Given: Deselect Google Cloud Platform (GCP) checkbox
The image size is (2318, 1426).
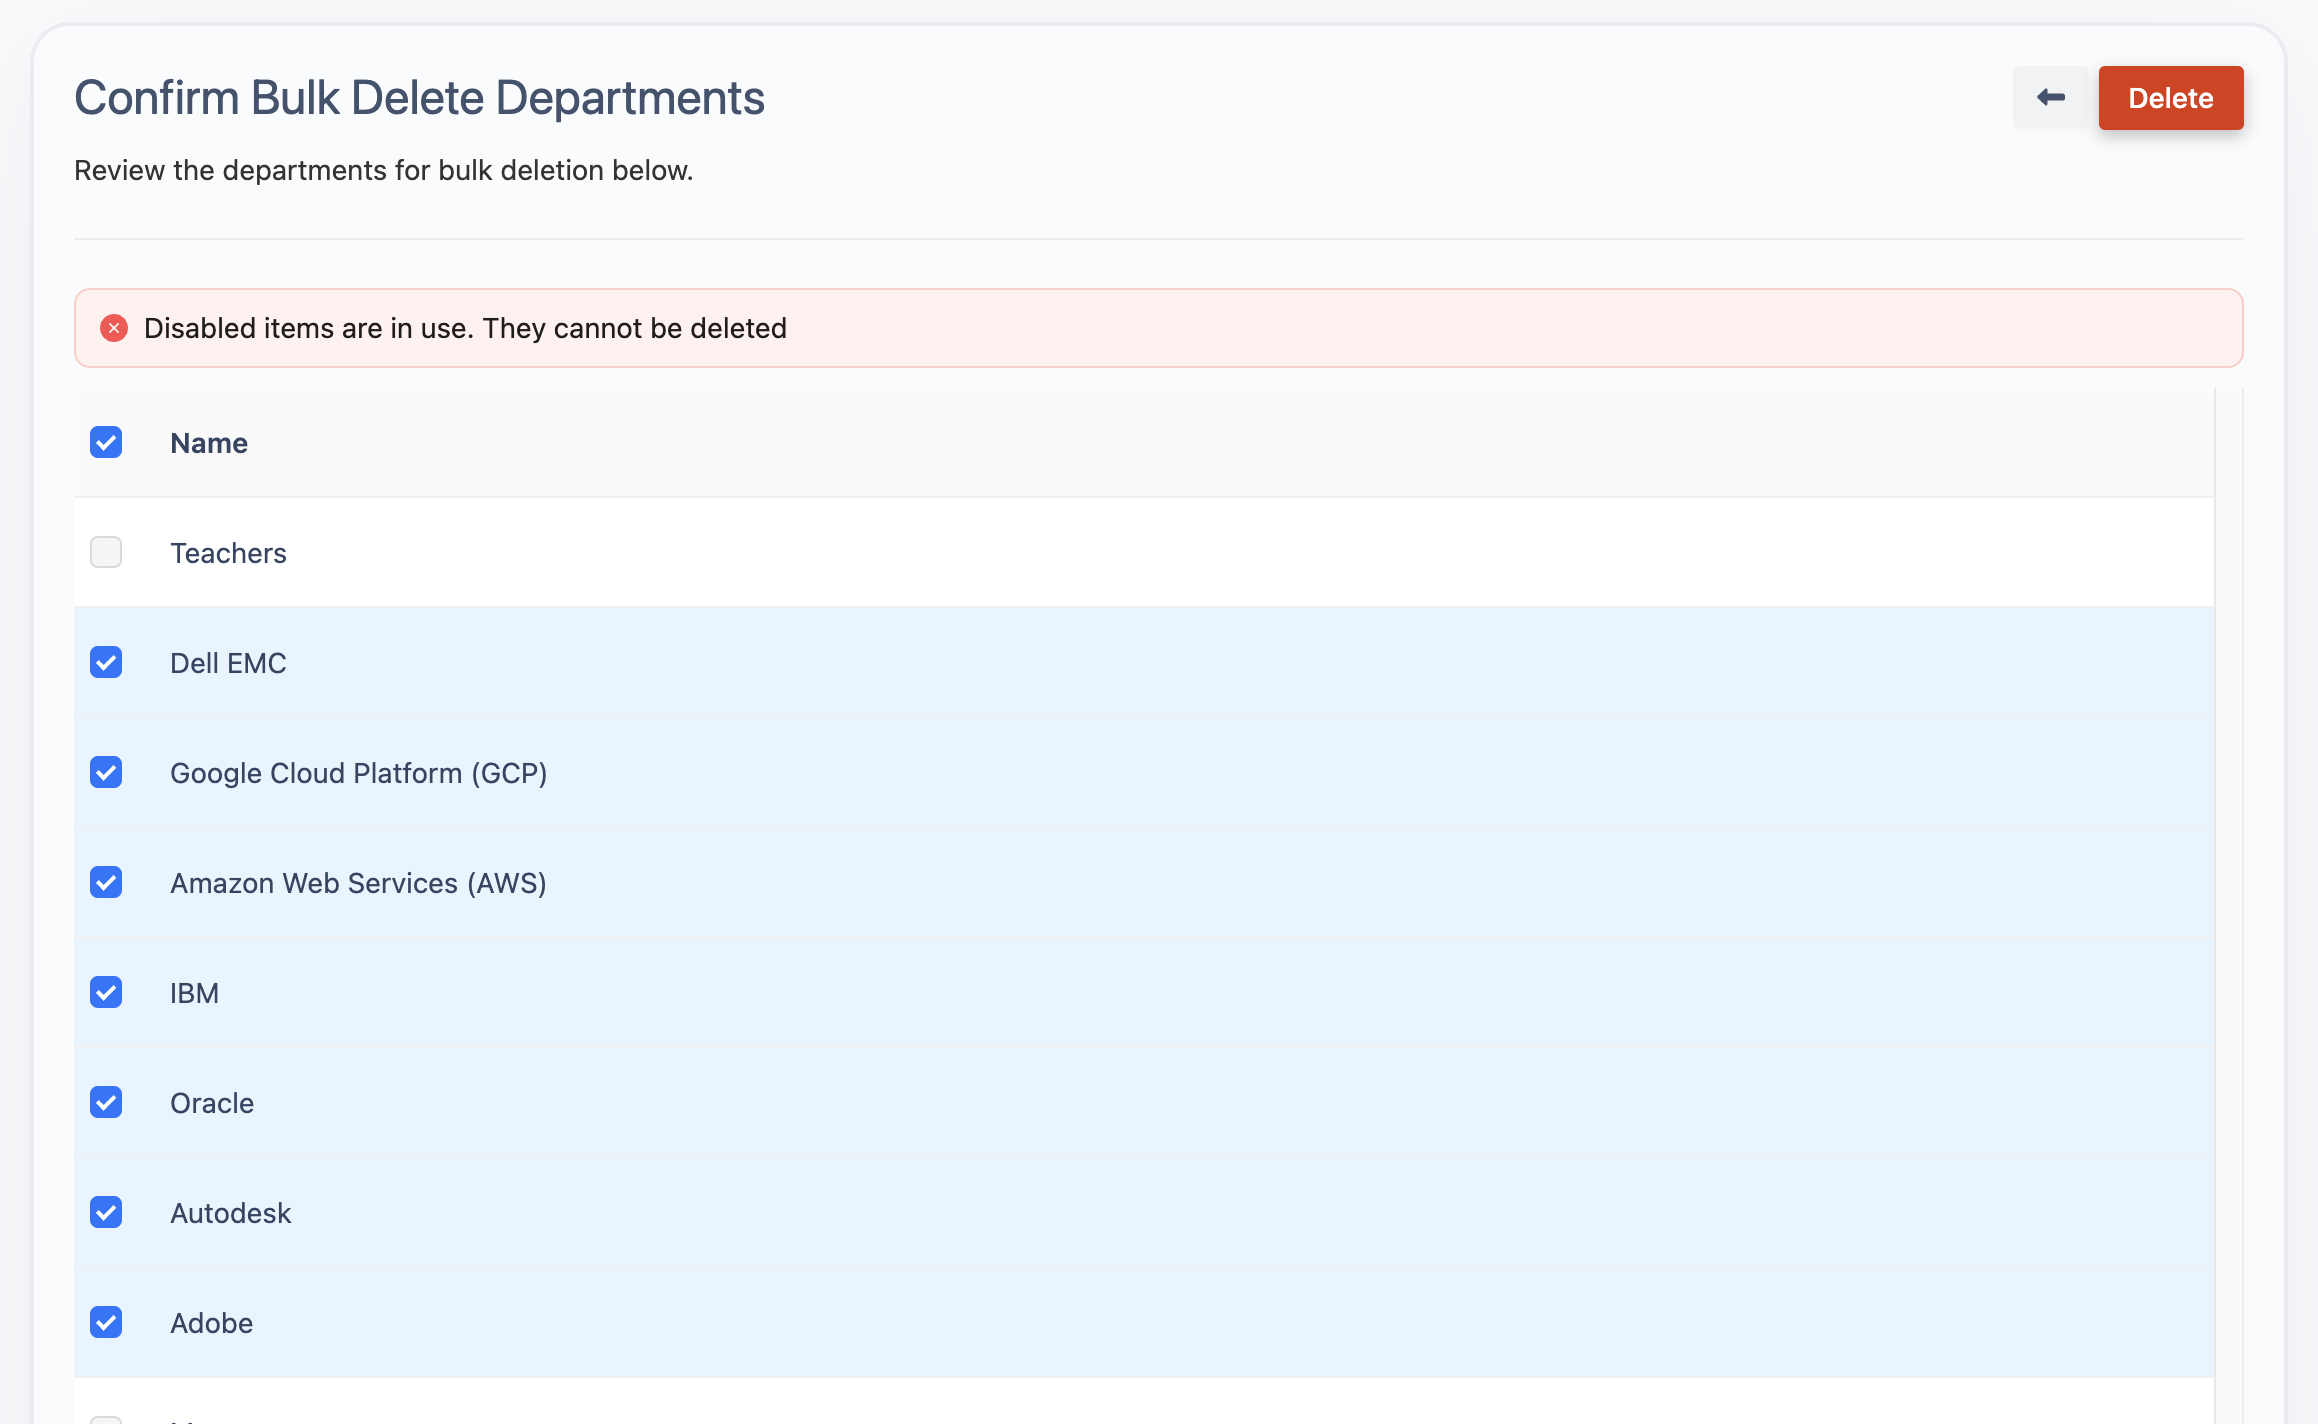Looking at the screenshot, I should pos(106,772).
